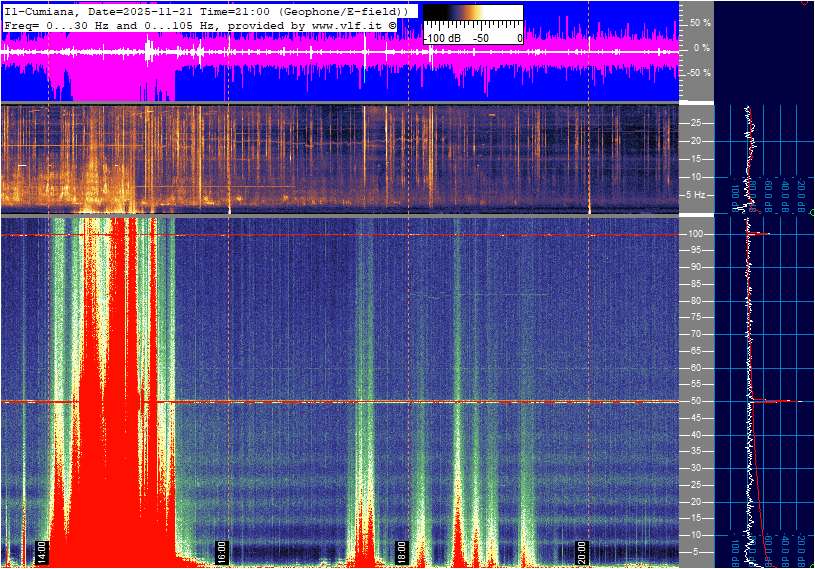Click the I1-Cumiana date header line
Image resolution: width=815 pixels, height=569 pixels.
(x=205, y=9)
